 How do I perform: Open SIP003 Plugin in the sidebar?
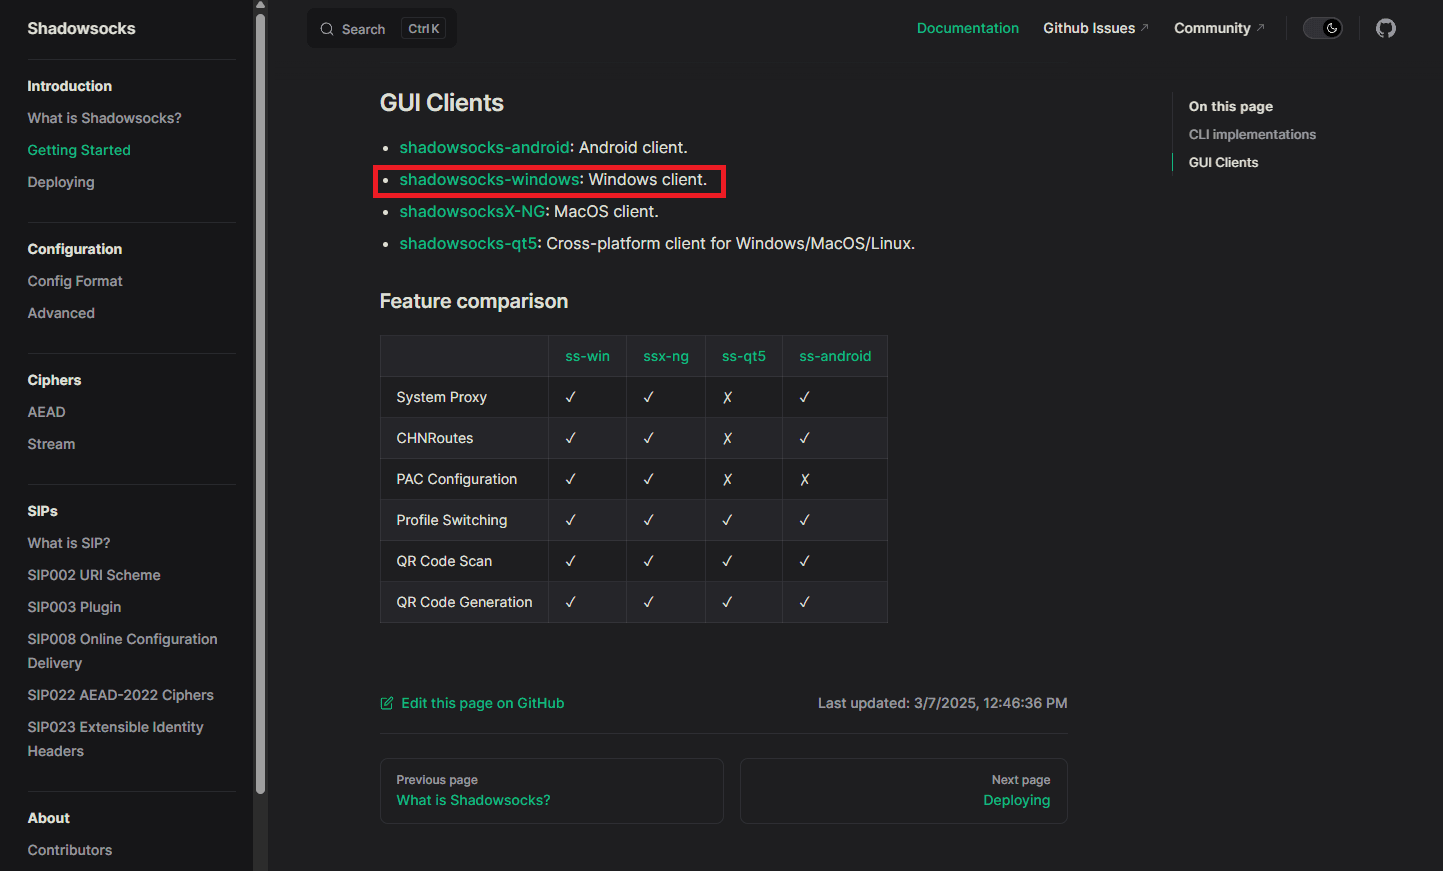(x=74, y=607)
